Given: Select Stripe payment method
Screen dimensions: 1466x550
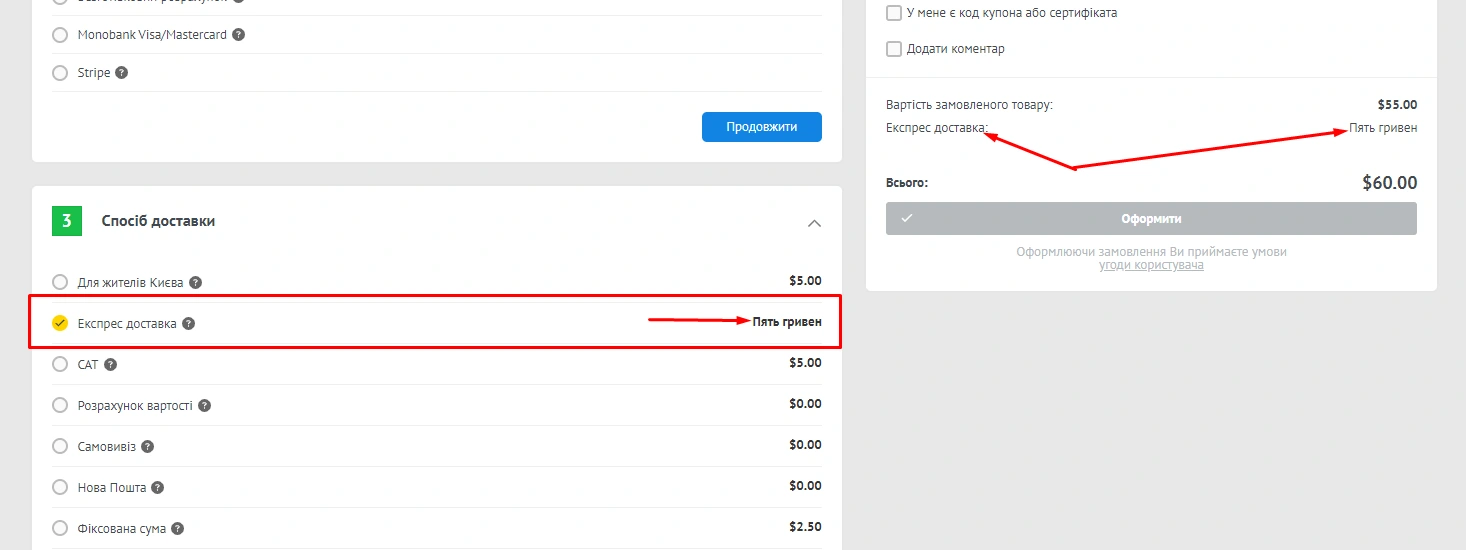Looking at the screenshot, I should (x=60, y=73).
